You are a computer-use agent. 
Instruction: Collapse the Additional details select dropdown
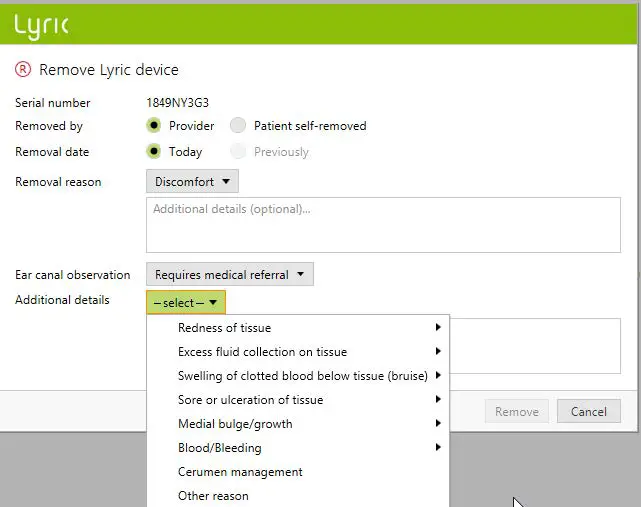click(x=186, y=303)
